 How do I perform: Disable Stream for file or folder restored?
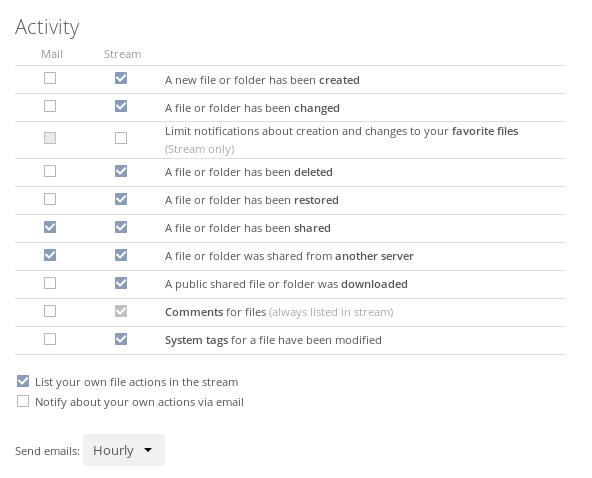[121, 199]
